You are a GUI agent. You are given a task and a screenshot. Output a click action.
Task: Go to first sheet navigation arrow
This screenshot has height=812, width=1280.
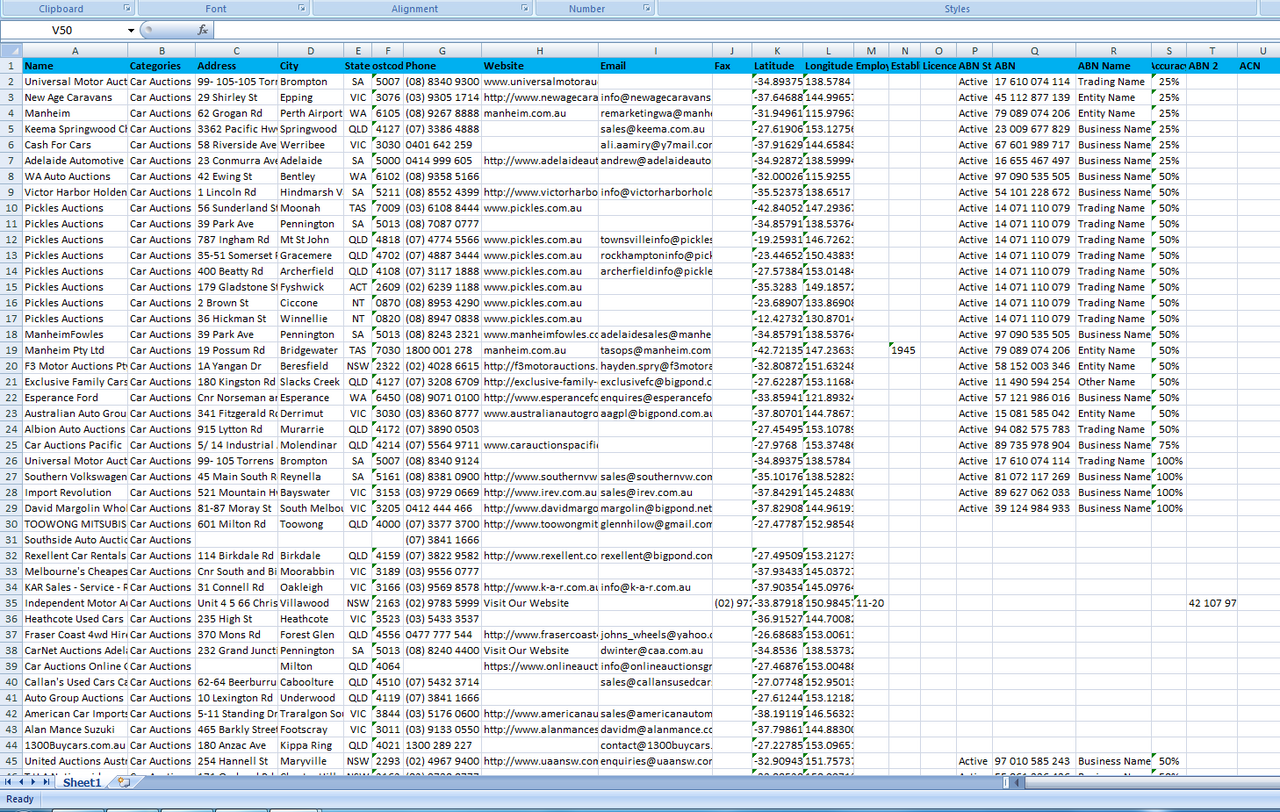(9, 782)
